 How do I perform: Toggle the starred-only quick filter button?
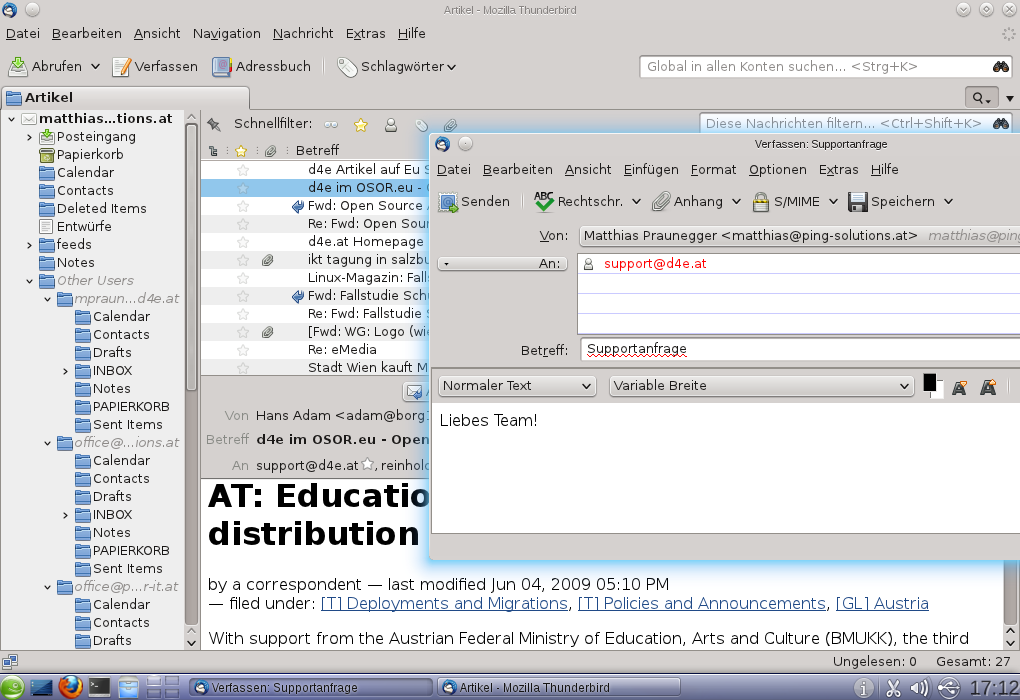tap(360, 124)
